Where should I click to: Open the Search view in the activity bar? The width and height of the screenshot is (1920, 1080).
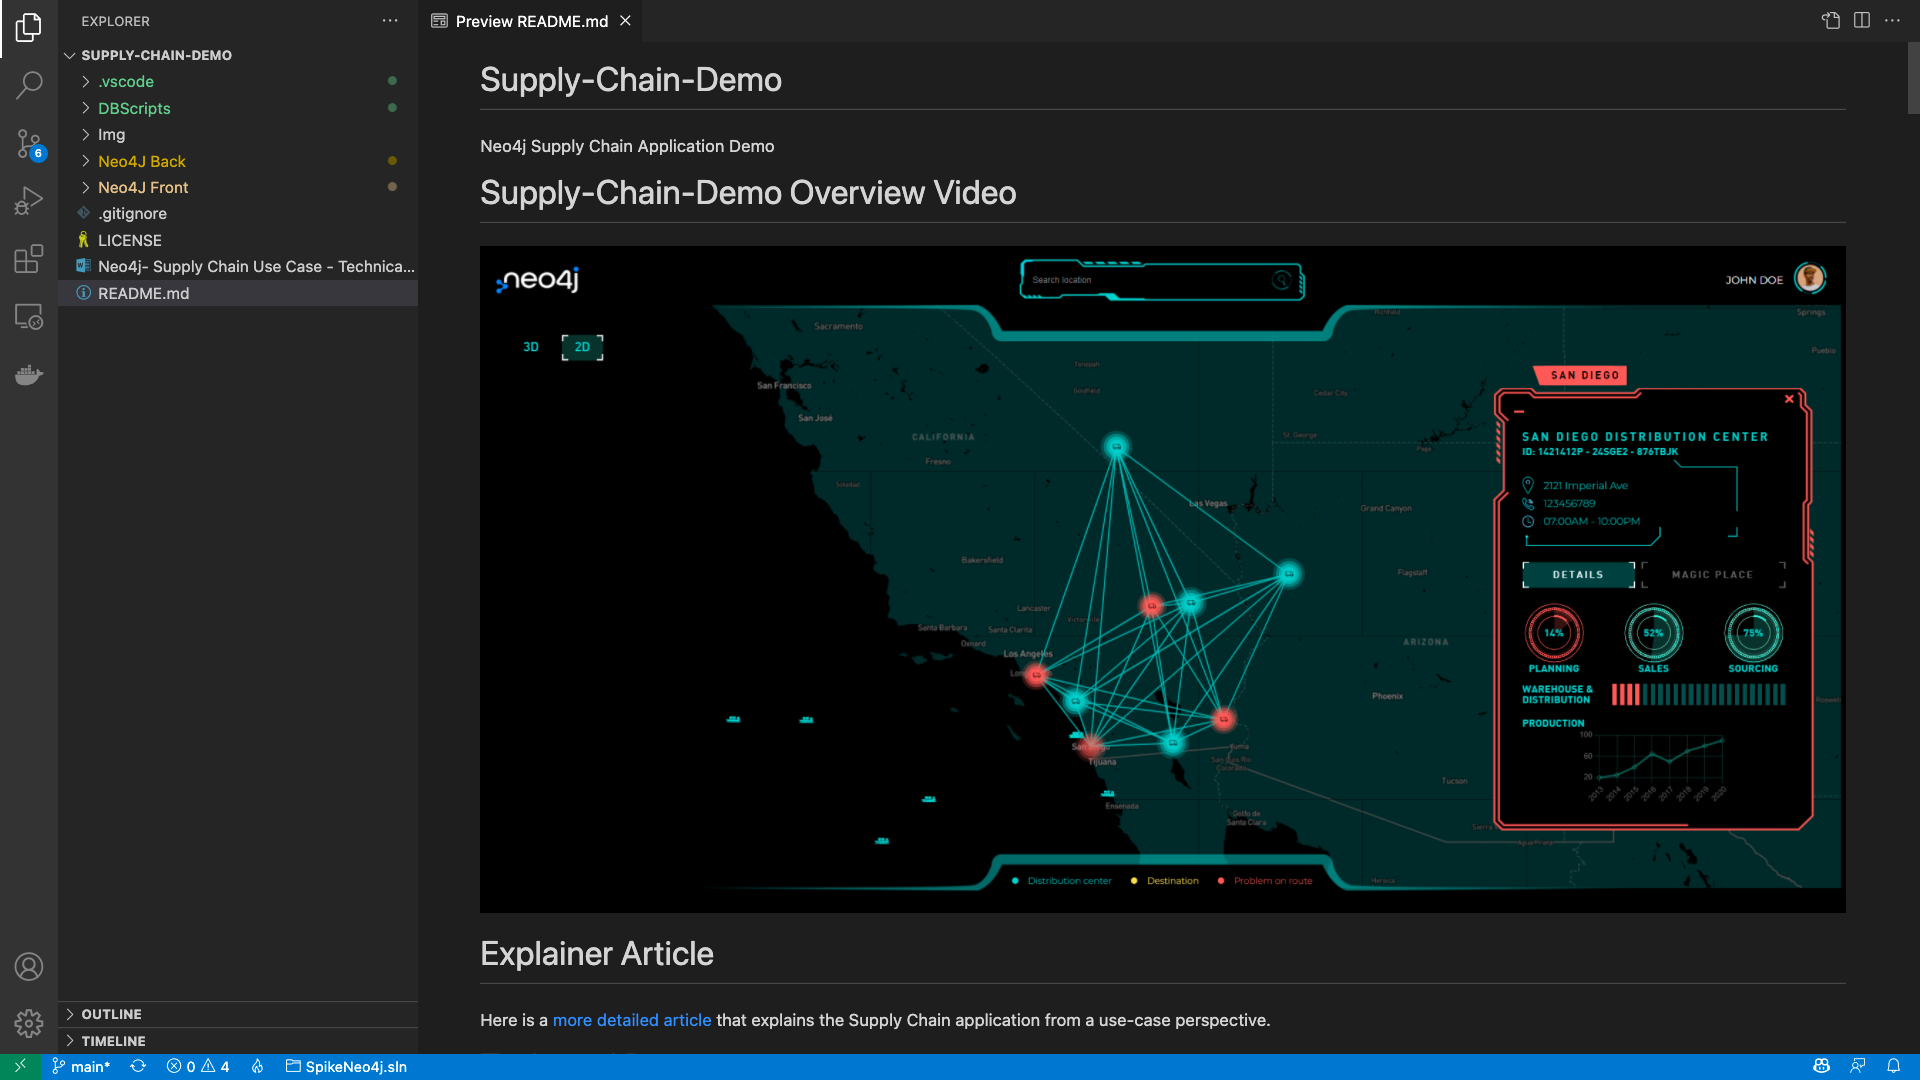pyautogui.click(x=29, y=85)
